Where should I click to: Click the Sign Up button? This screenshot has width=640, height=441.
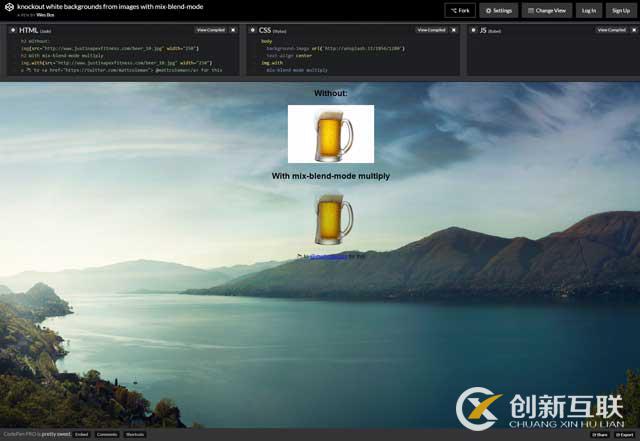tap(621, 10)
